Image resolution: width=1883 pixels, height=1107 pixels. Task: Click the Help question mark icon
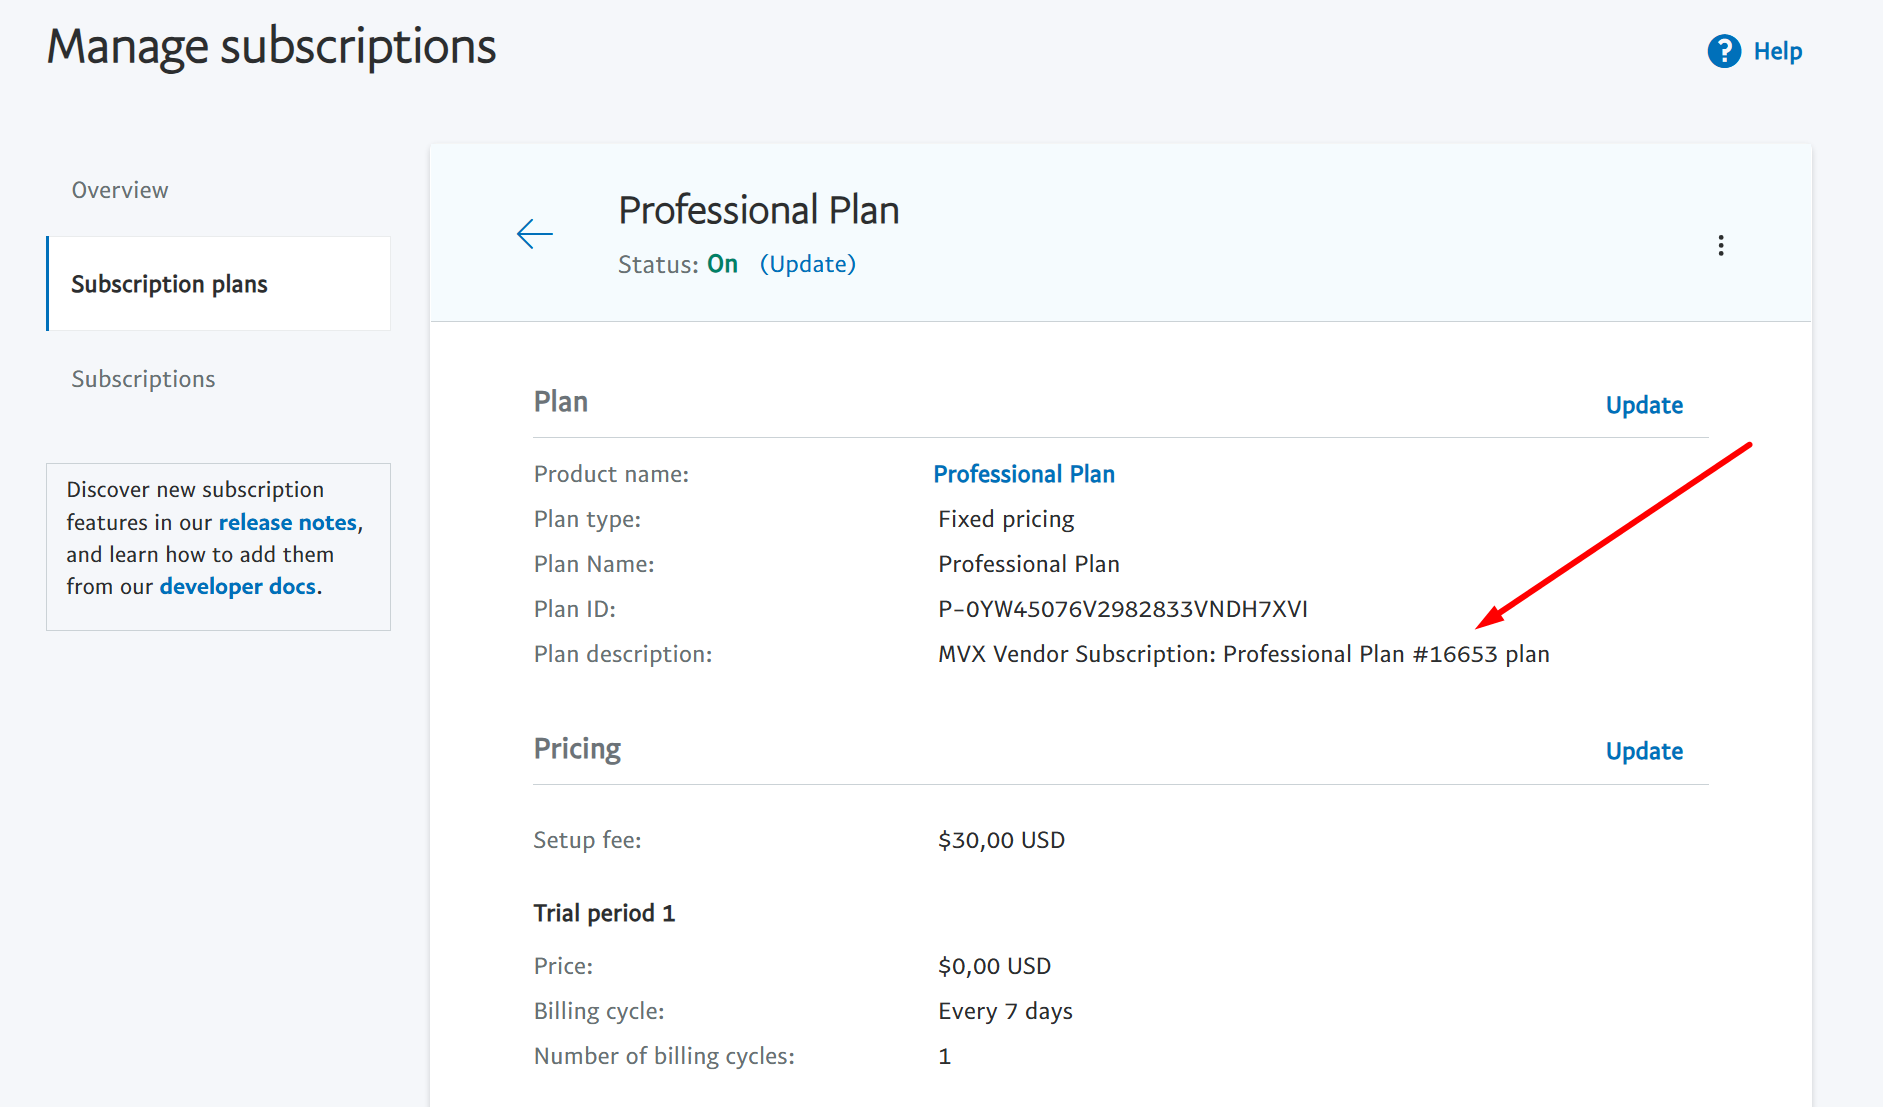coord(1724,51)
